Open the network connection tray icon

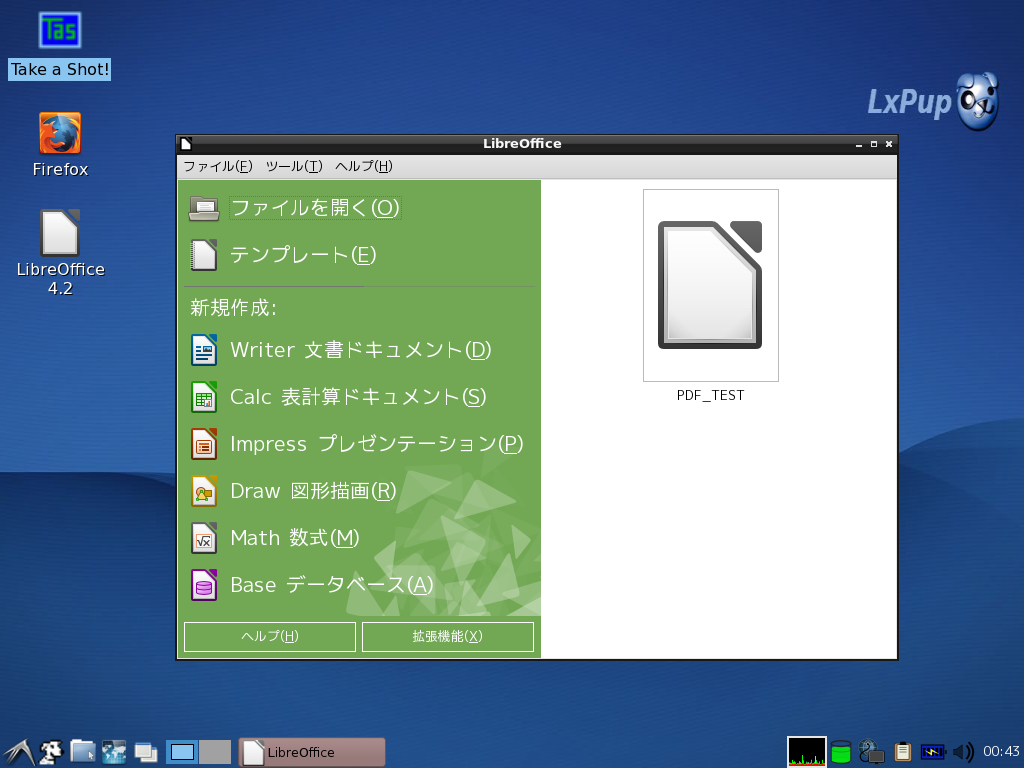coord(871,752)
